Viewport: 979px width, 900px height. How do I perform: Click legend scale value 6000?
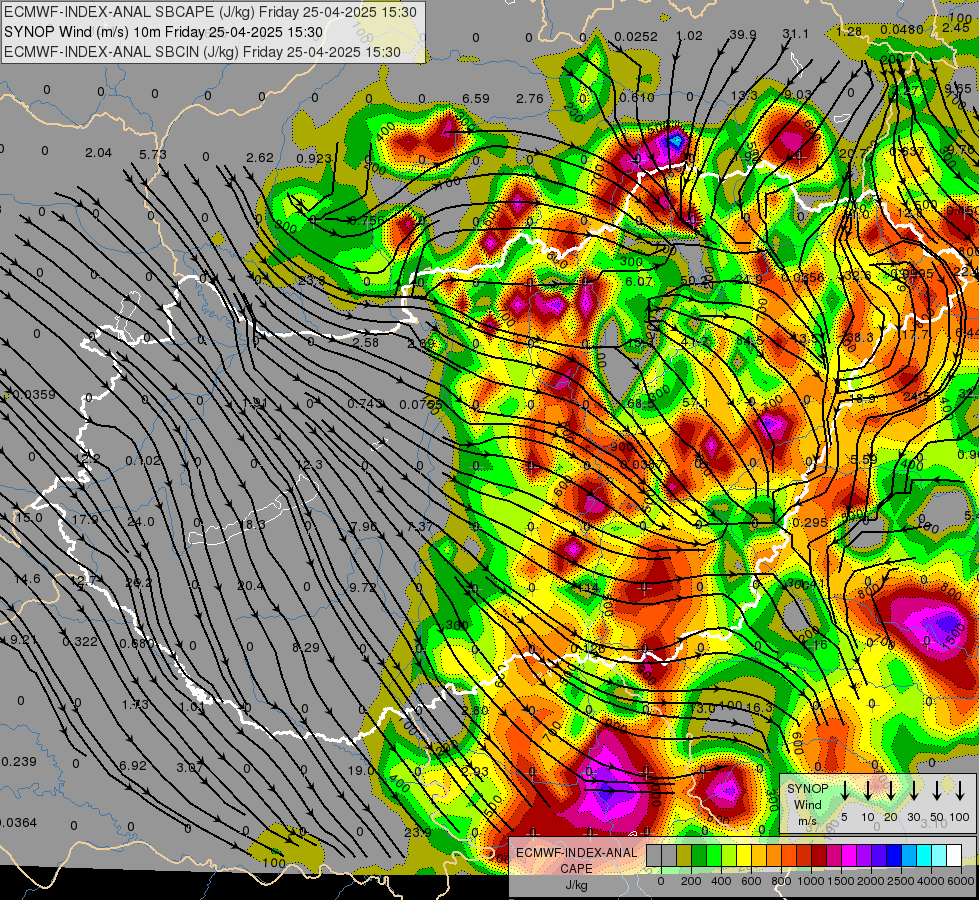pos(961,881)
